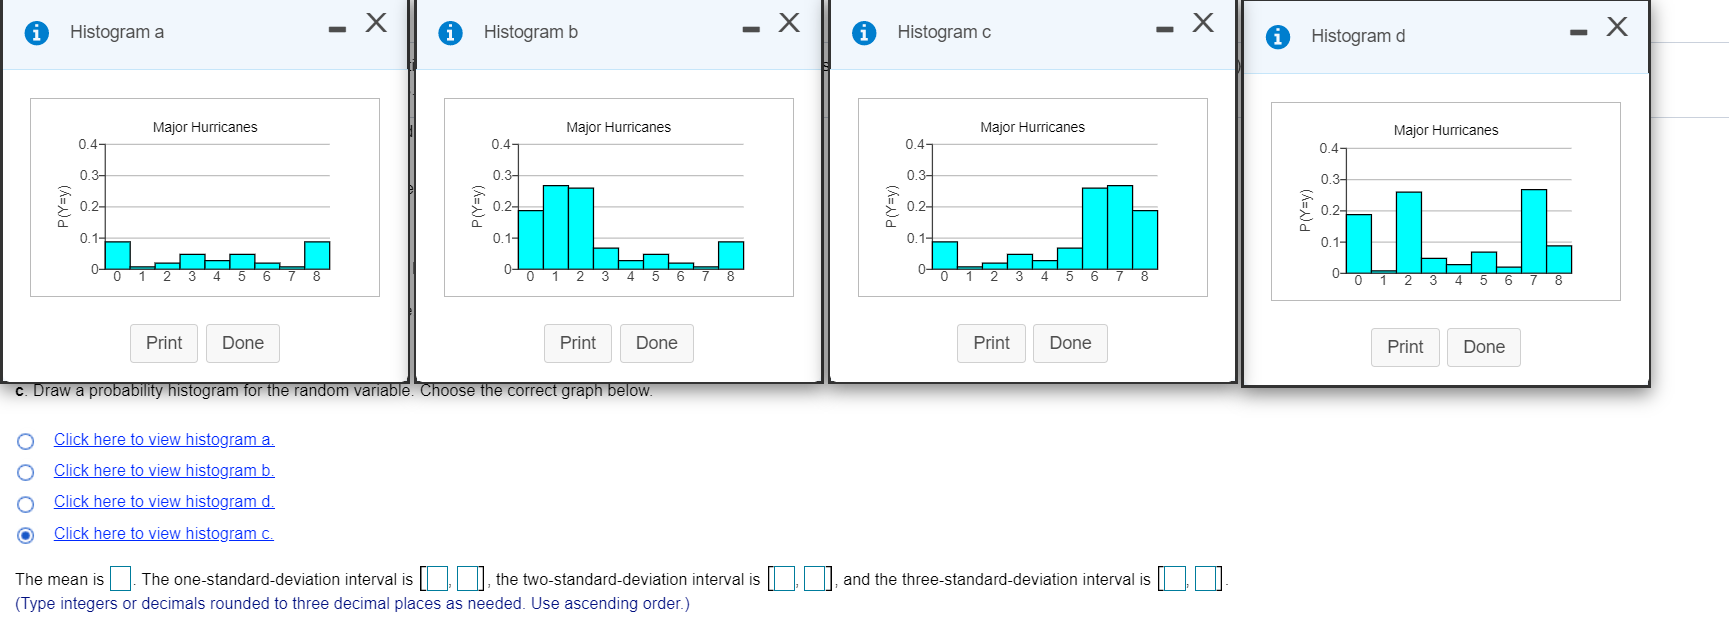Click Done in Histogram c dialog
Image resolution: width=1729 pixels, height=632 pixels.
click(x=1070, y=343)
